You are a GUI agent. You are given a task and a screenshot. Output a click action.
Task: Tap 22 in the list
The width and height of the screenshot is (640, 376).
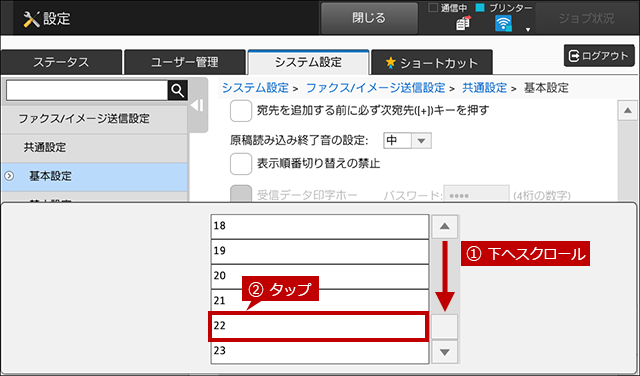[x=318, y=326]
